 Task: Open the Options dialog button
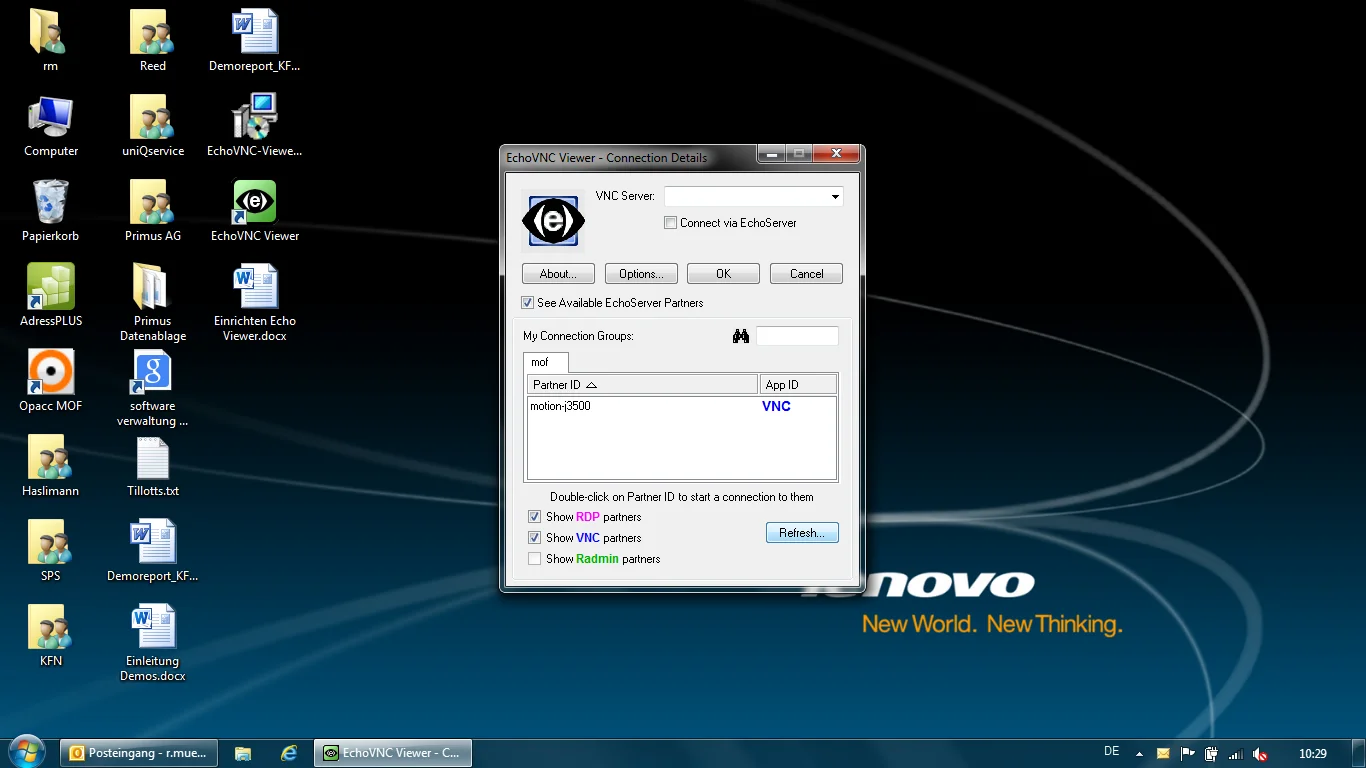(641, 274)
